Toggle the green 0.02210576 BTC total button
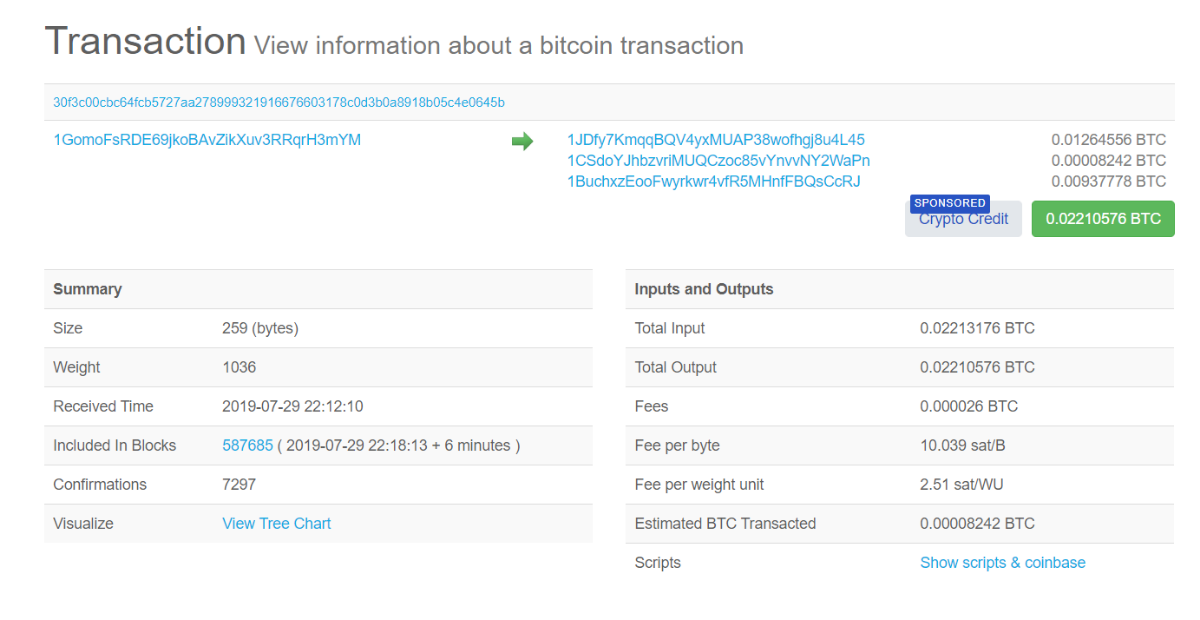Viewport: 1200px width, 620px height. tap(1103, 219)
